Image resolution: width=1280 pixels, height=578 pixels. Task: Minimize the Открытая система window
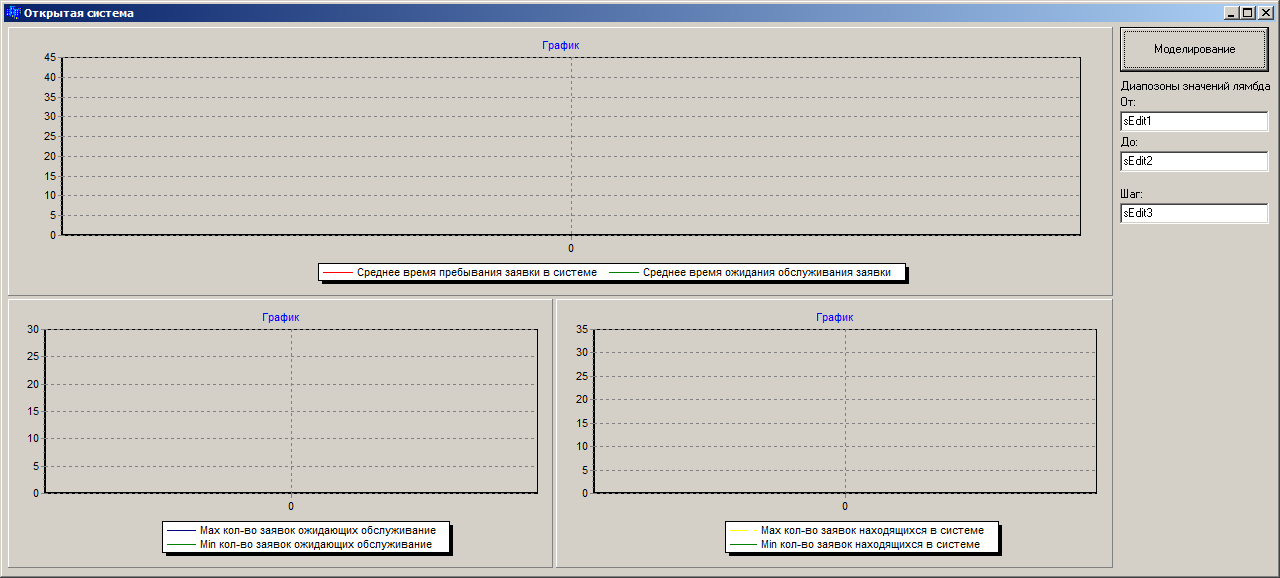pos(1230,13)
